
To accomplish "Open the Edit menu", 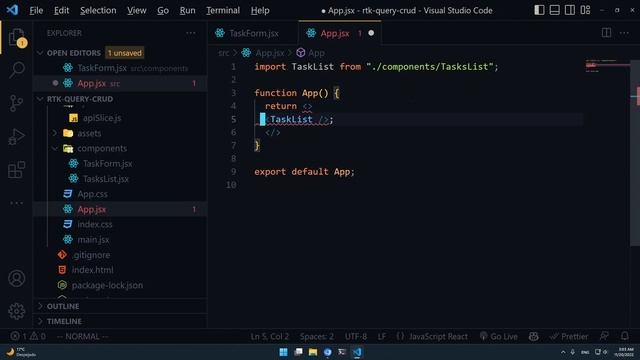I will click(x=61, y=10).
